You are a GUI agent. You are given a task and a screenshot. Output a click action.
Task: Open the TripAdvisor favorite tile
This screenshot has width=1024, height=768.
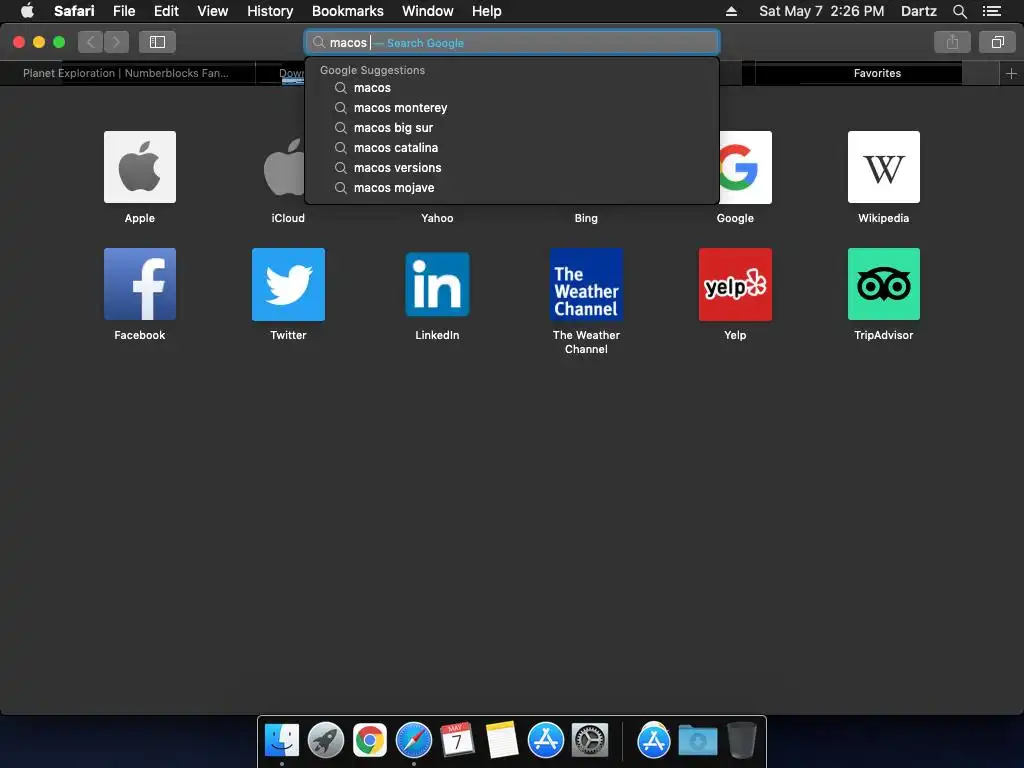(884, 284)
